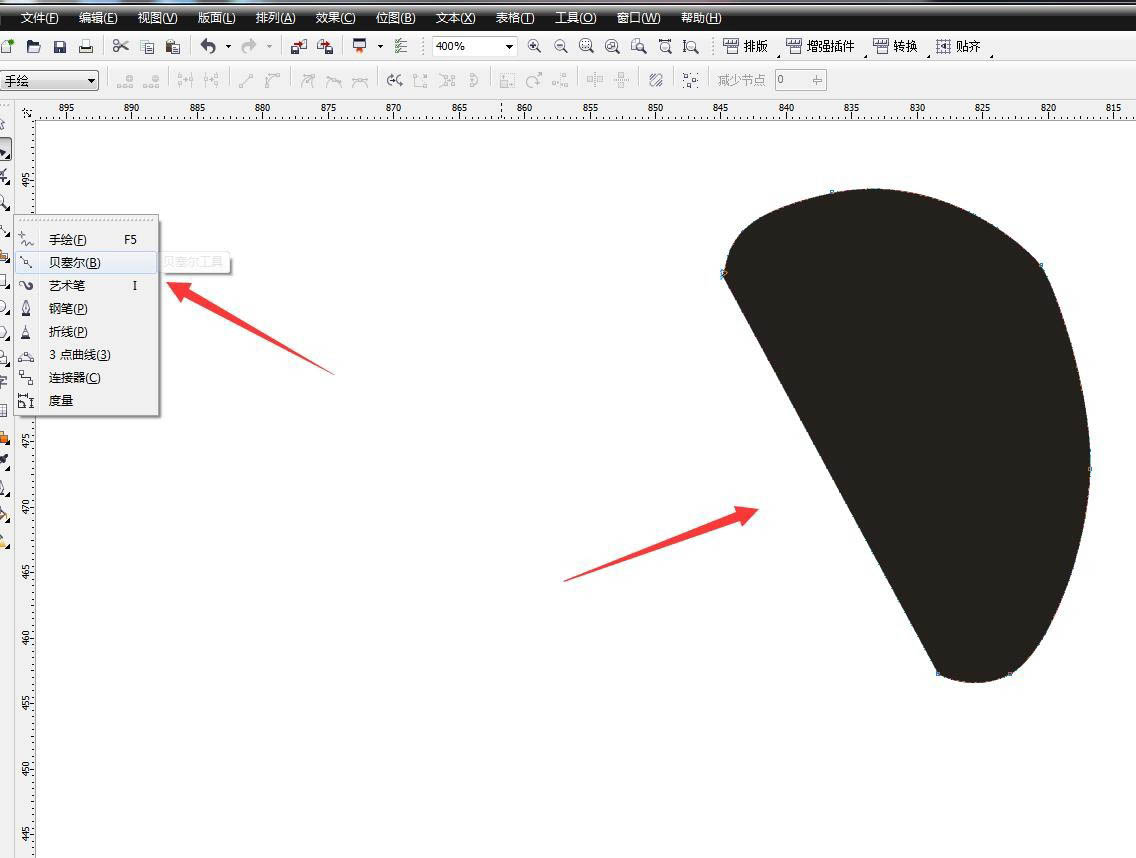Select the 3 点曲线 tool
The height and width of the screenshot is (858, 1136).
[79, 355]
